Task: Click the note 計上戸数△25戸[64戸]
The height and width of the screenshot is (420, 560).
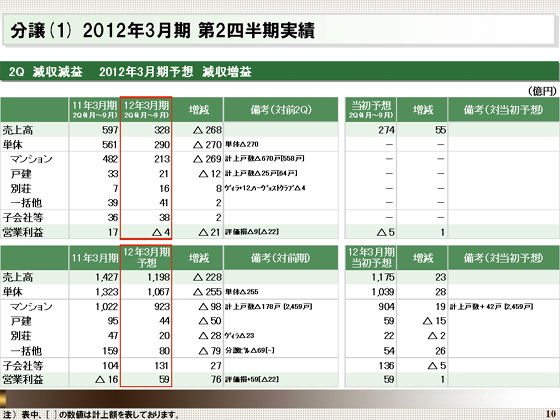Action: (x=261, y=173)
